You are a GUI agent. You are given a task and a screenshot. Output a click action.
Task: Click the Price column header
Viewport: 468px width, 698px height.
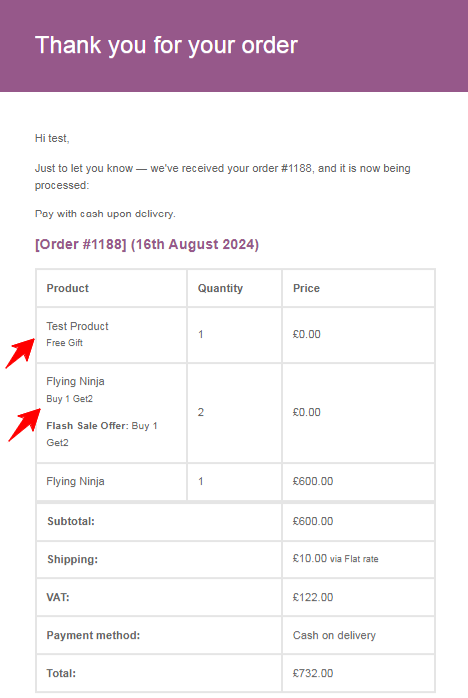click(x=306, y=288)
